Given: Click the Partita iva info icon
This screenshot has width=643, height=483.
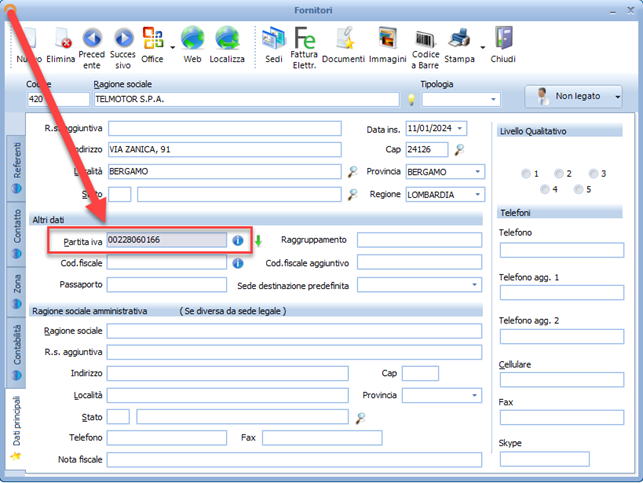Looking at the screenshot, I should click(238, 241).
